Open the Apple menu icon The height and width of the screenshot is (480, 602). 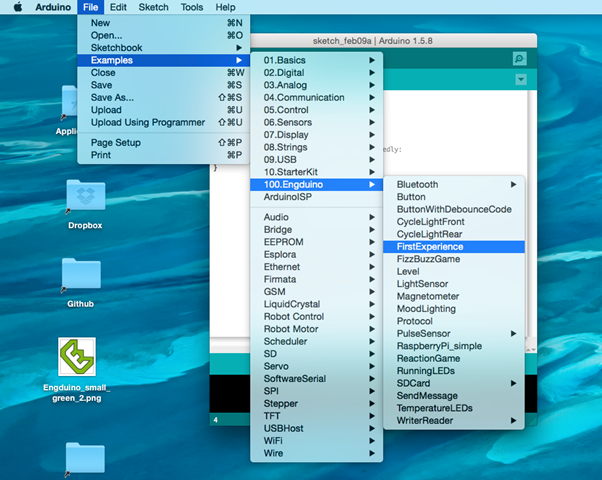pos(18,7)
